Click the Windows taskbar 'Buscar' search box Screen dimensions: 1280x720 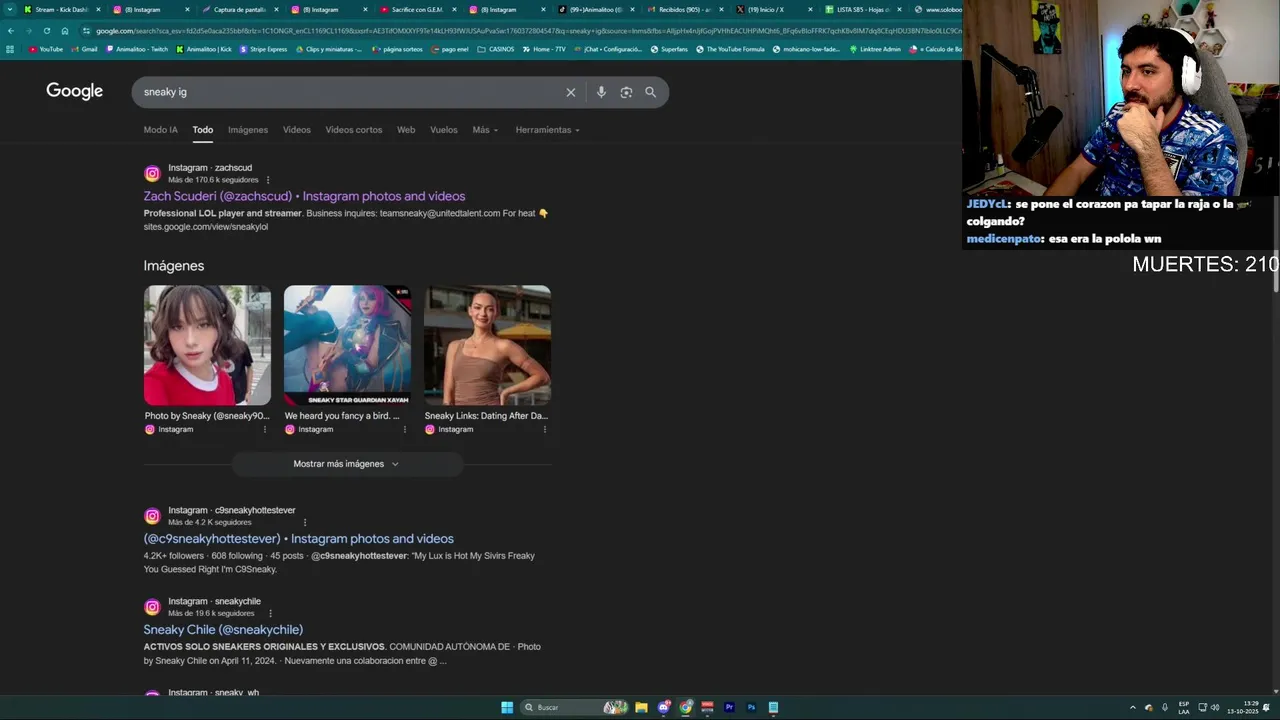click(574, 707)
